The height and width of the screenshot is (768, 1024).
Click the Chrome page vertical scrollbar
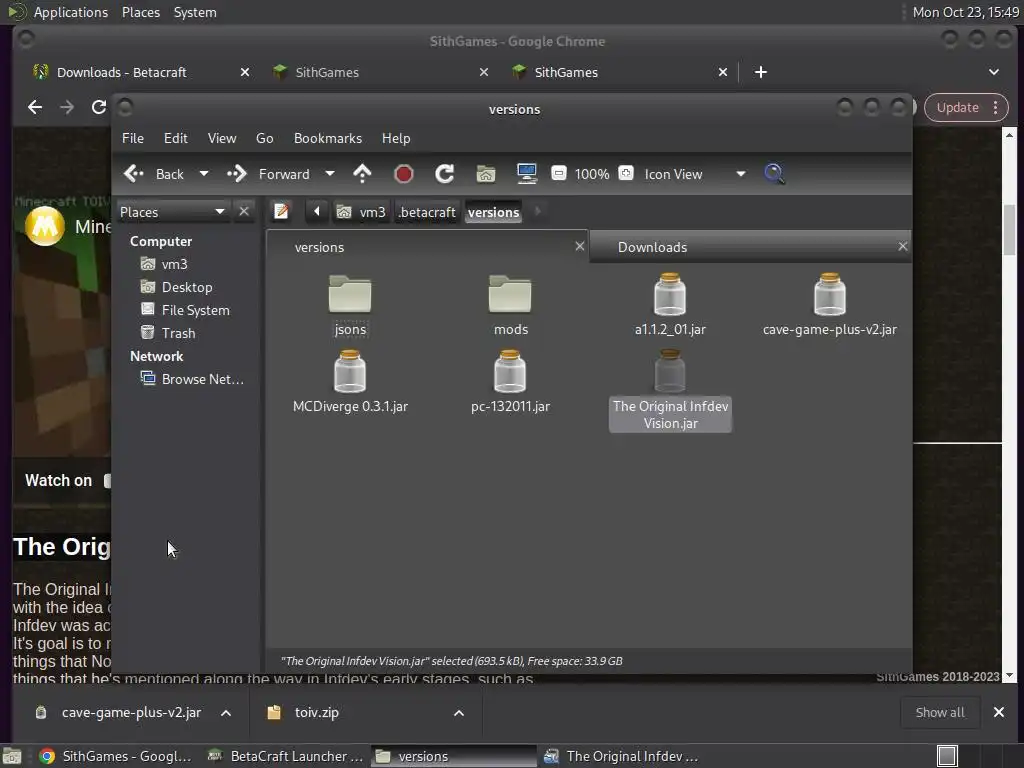[x=1009, y=230]
